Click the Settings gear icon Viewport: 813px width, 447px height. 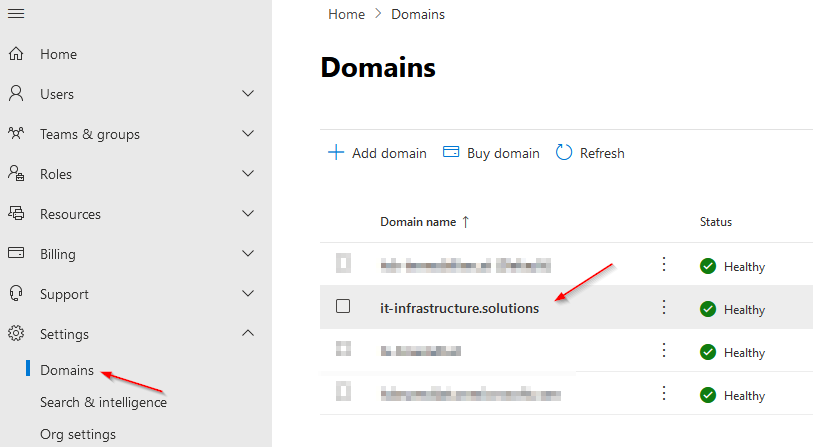click(16, 333)
